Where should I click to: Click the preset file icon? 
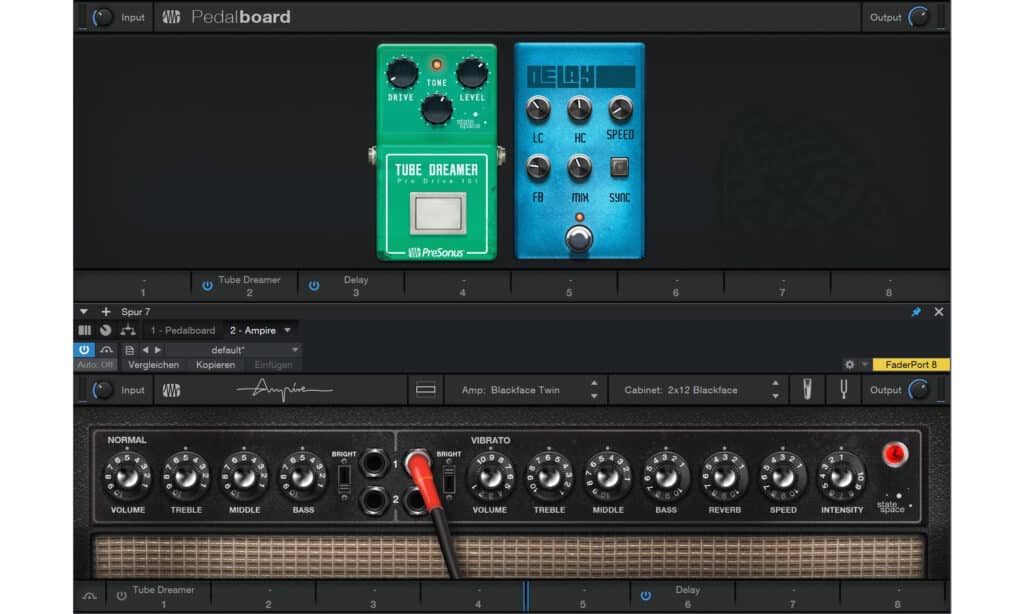coord(129,350)
